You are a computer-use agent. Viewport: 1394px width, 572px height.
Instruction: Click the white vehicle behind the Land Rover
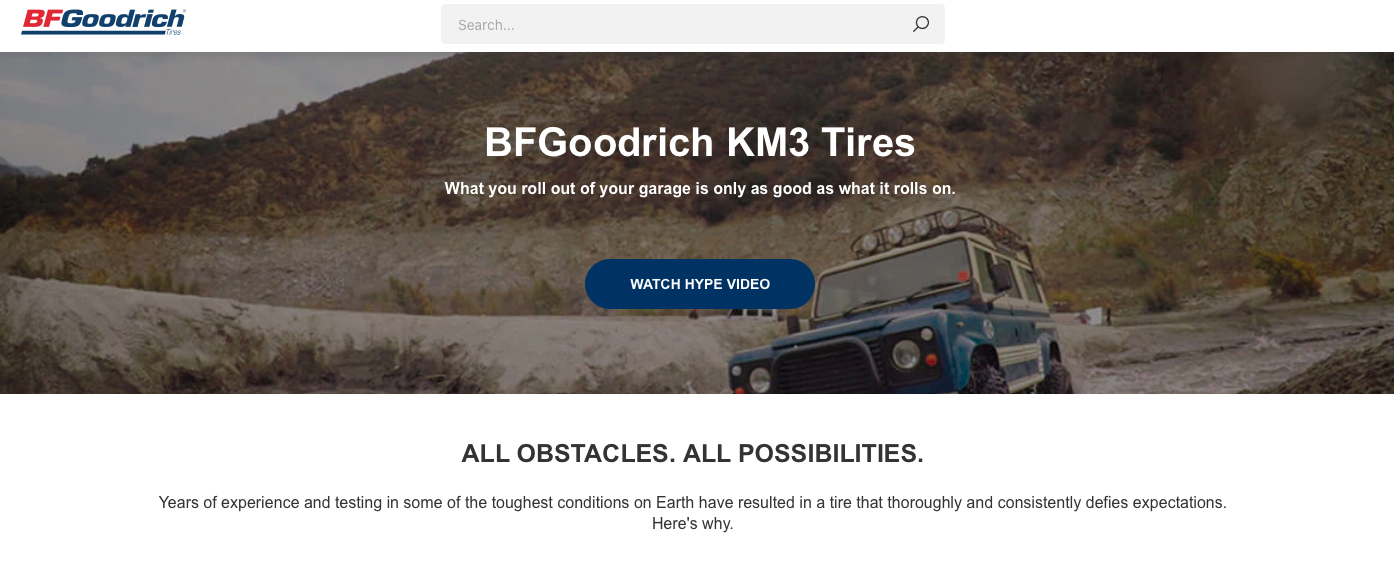click(x=754, y=312)
